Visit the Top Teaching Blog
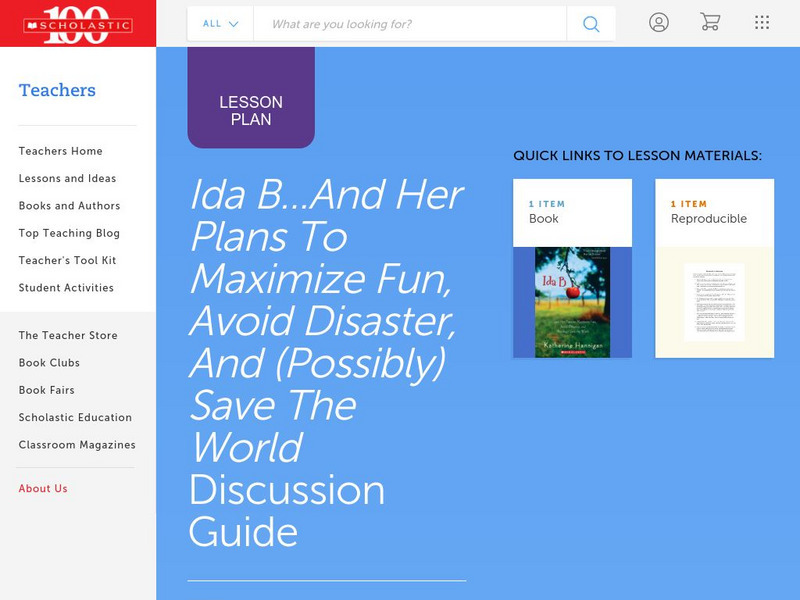The width and height of the screenshot is (800, 600). pyautogui.click(x=62, y=233)
